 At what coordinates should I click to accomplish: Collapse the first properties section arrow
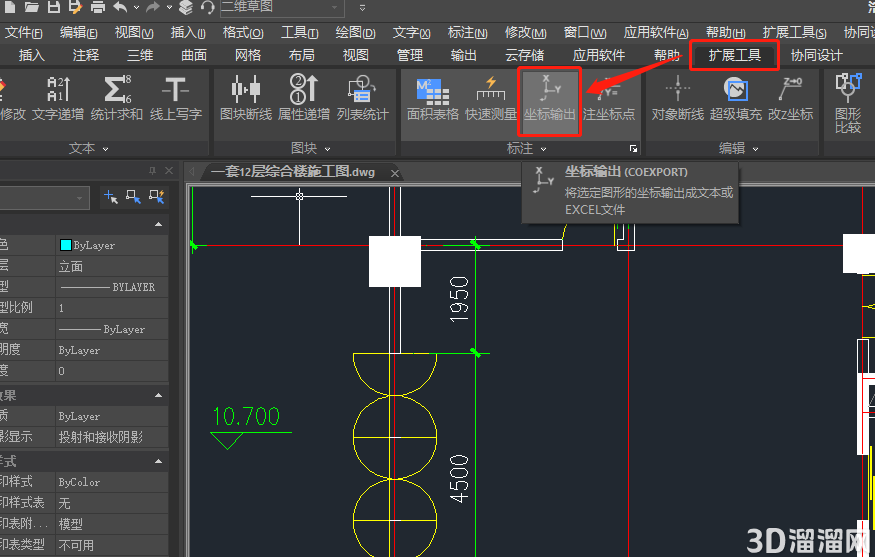pos(158,224)
